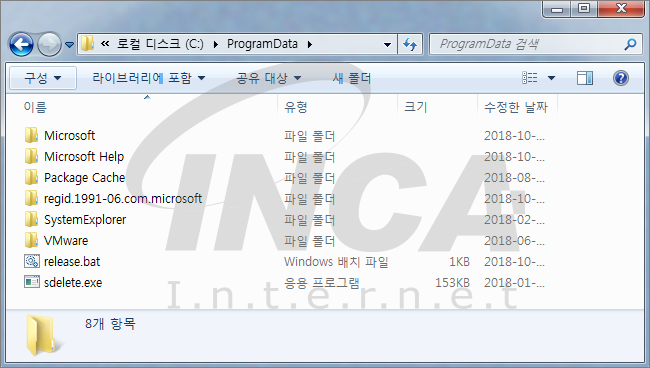Open the 라이브러리에 포함 menu

(x=148, y=78)
